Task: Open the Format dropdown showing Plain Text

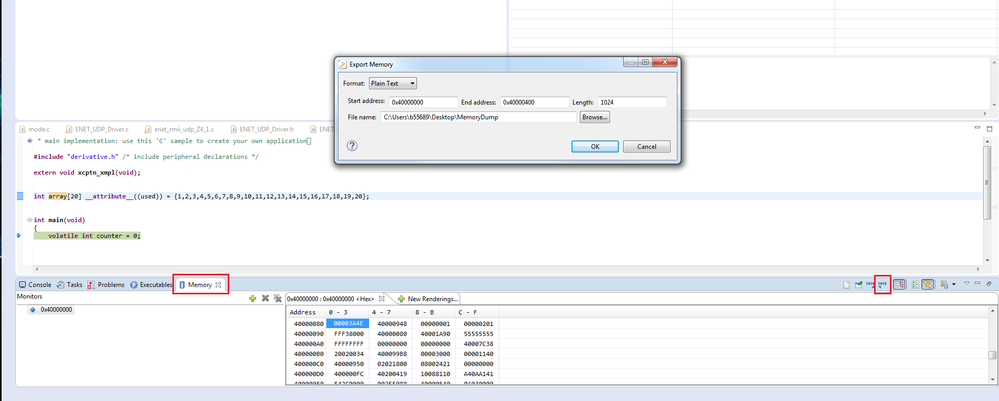Action: click(392, 84)
